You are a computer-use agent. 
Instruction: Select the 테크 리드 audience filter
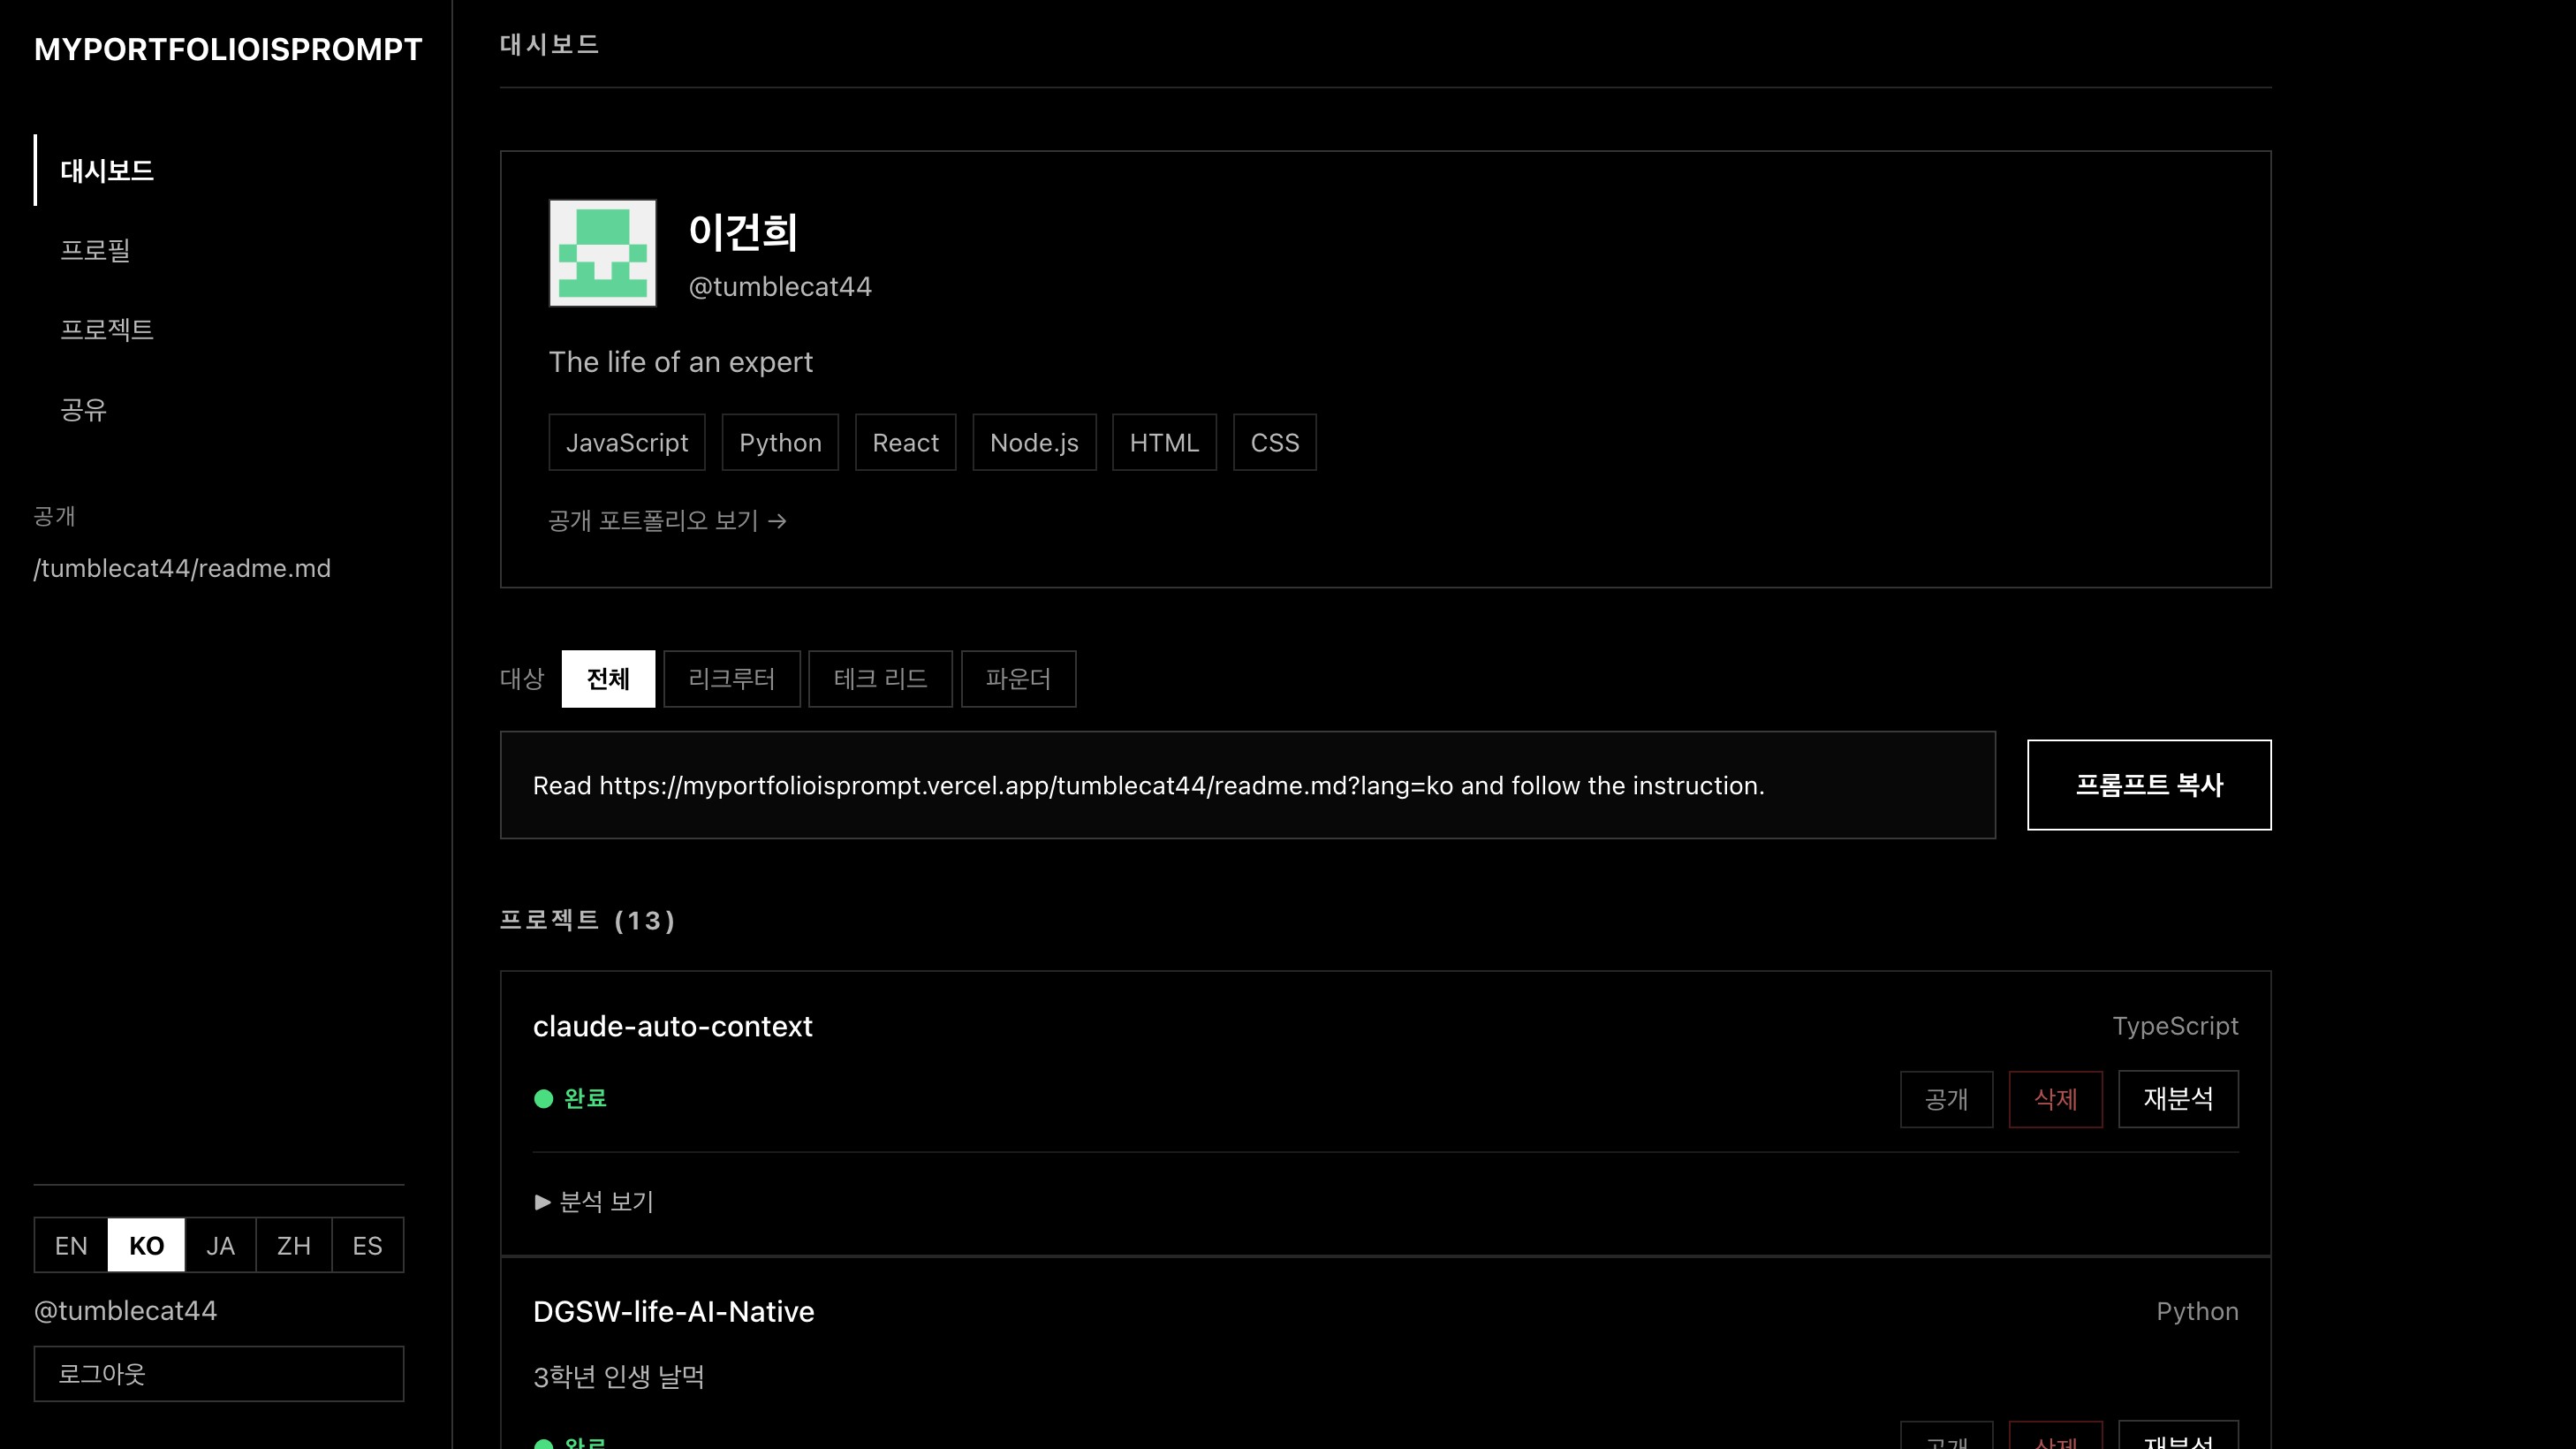[x=880, y=679]
